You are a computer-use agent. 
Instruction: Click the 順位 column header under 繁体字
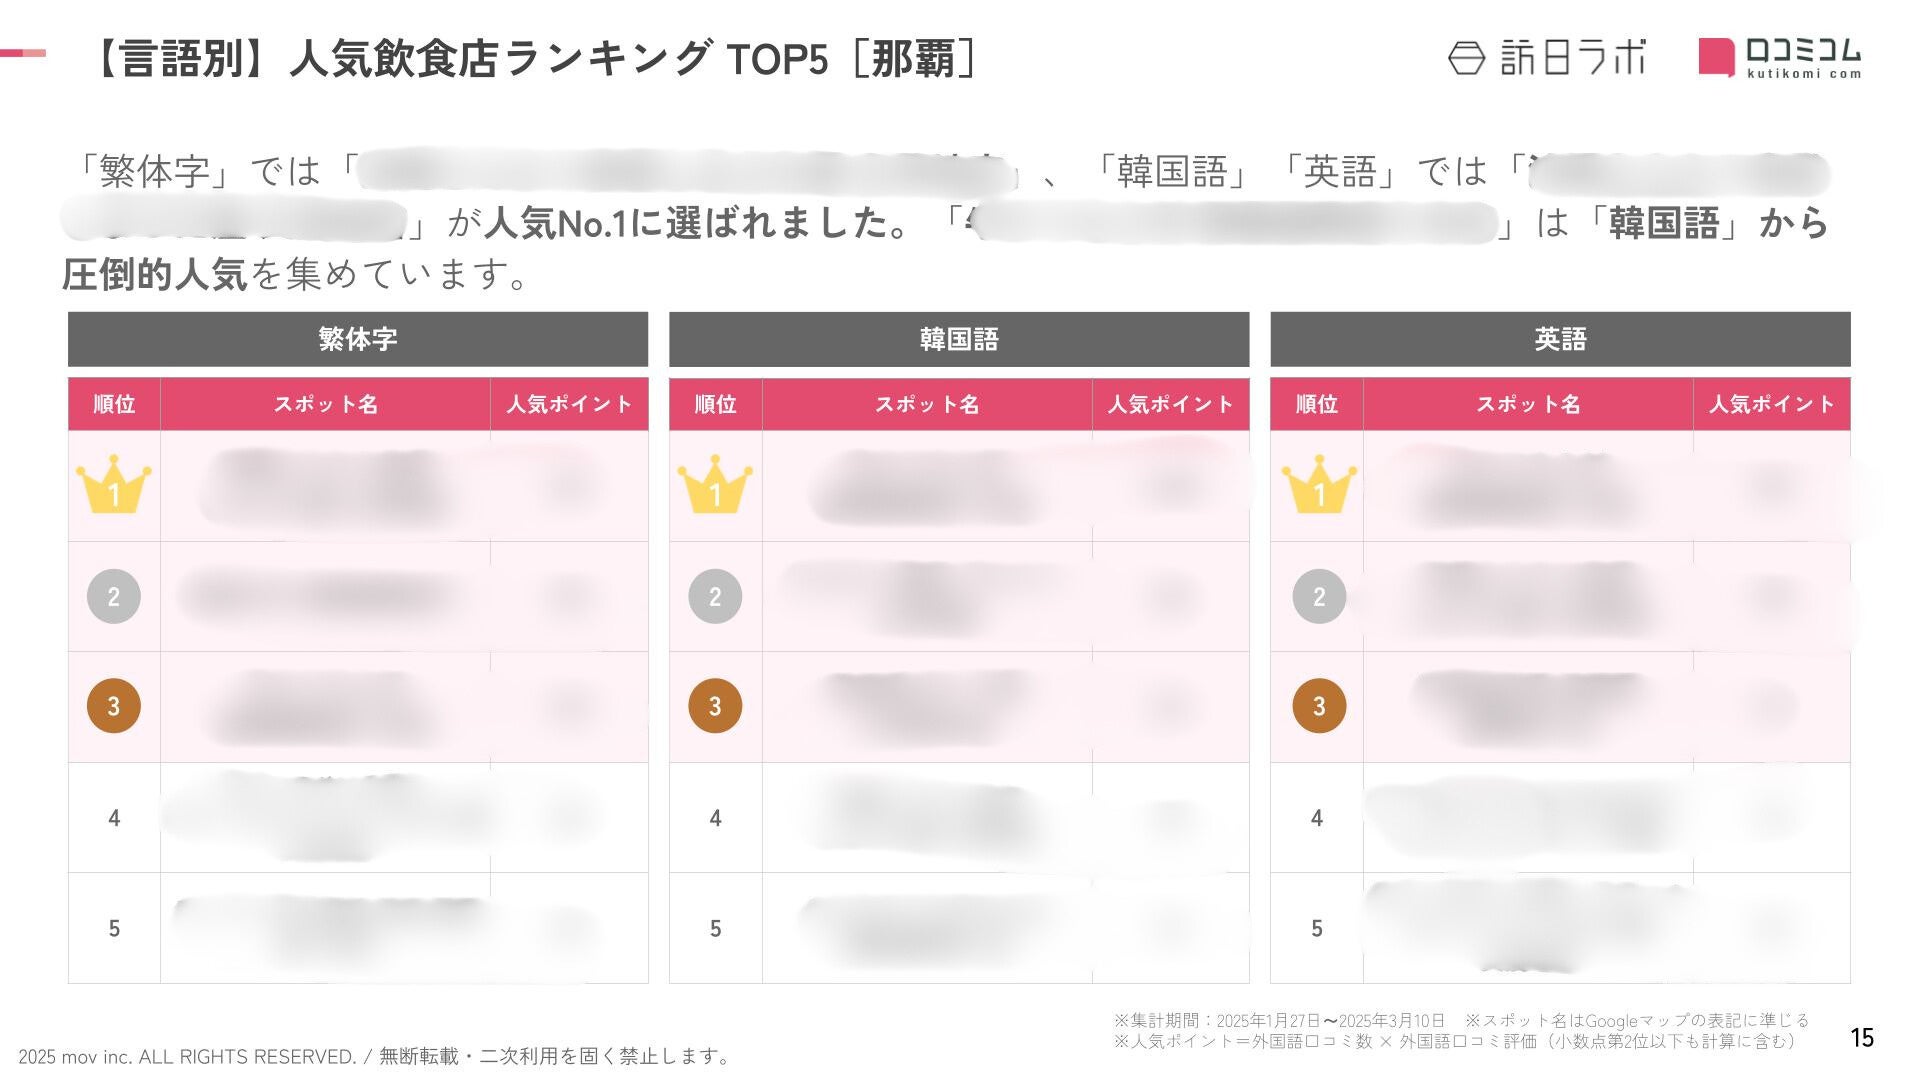tap(114, 404)
